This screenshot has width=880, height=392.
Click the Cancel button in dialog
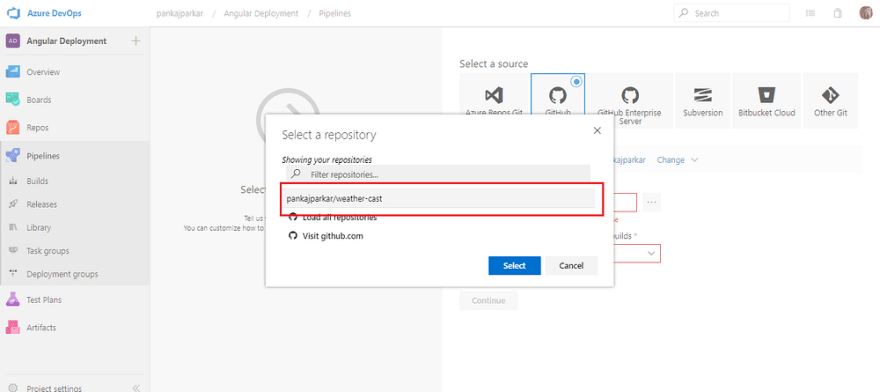coord(571,266)
